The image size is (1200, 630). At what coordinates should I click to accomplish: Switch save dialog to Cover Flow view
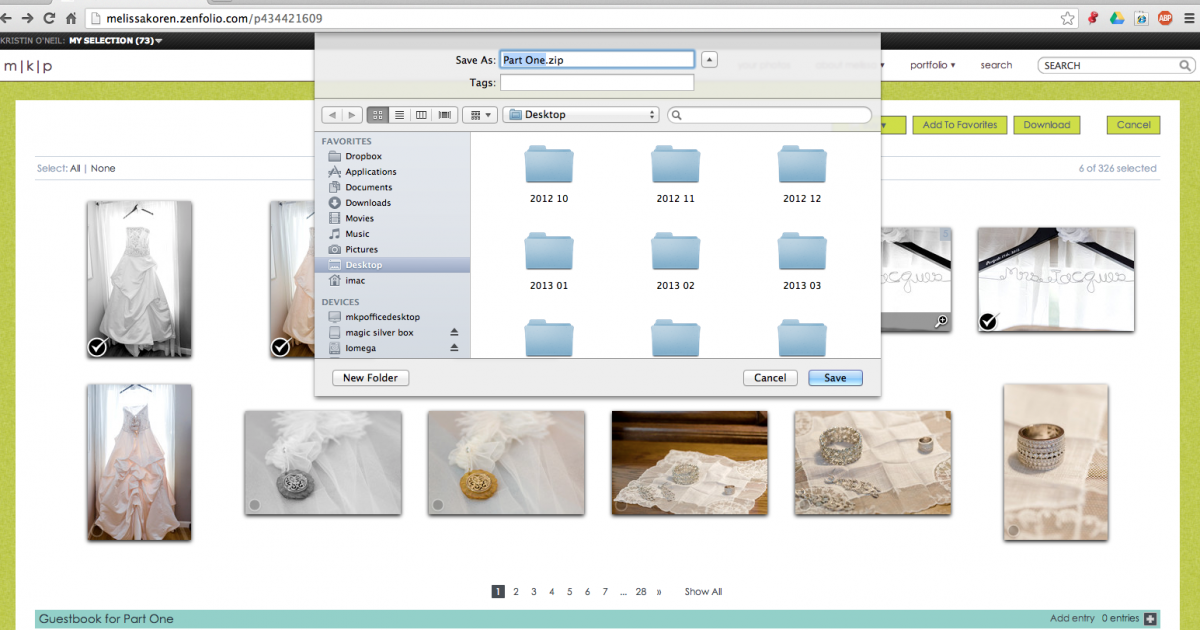[445, 115]
